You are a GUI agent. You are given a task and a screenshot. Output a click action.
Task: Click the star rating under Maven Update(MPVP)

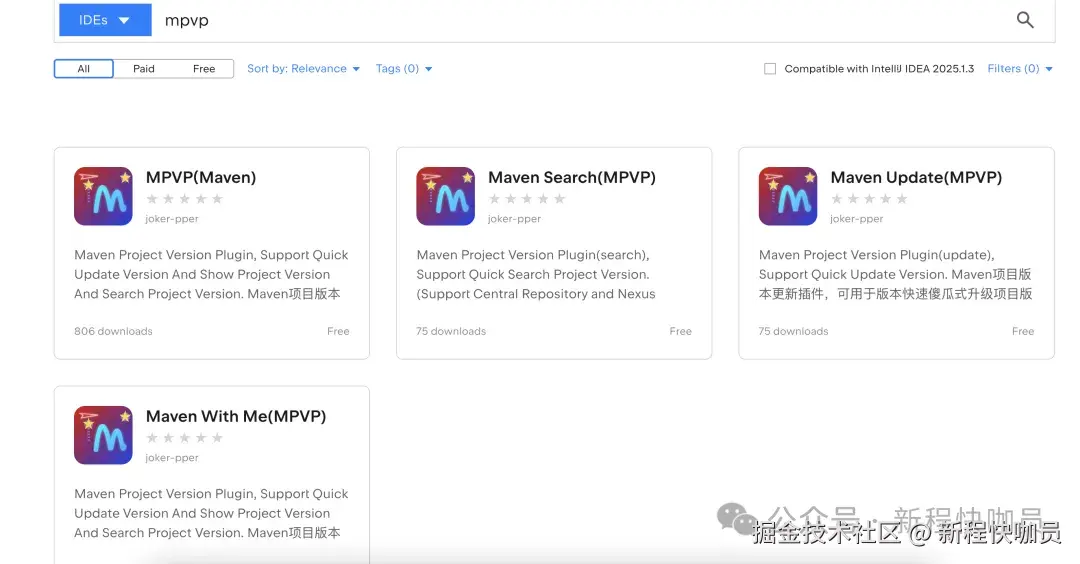pyautogui.click(x=869, y=199)
